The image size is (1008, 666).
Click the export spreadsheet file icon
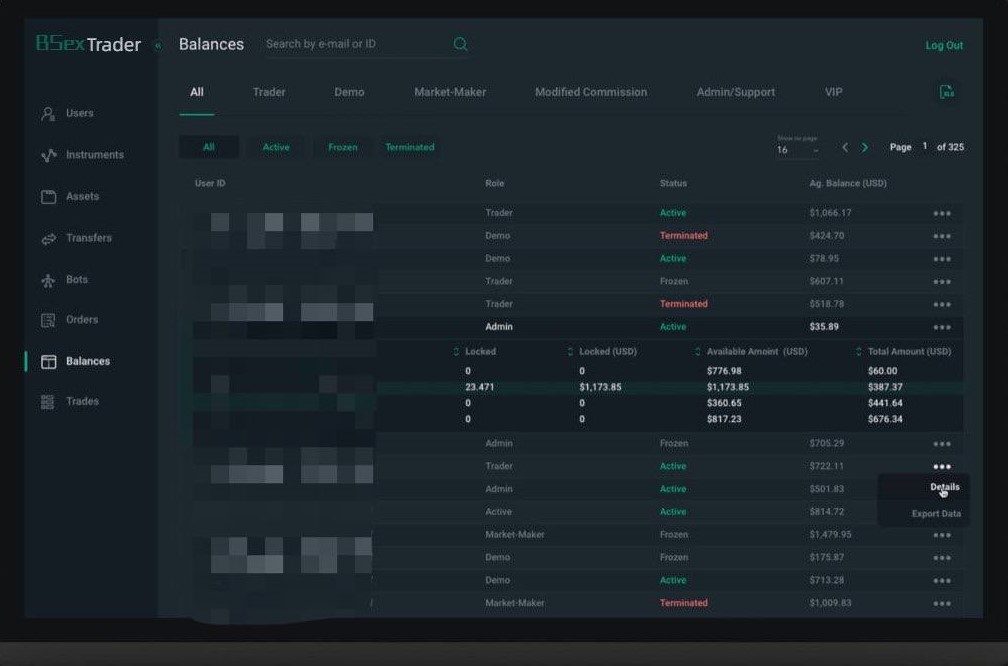pos(946,92)
